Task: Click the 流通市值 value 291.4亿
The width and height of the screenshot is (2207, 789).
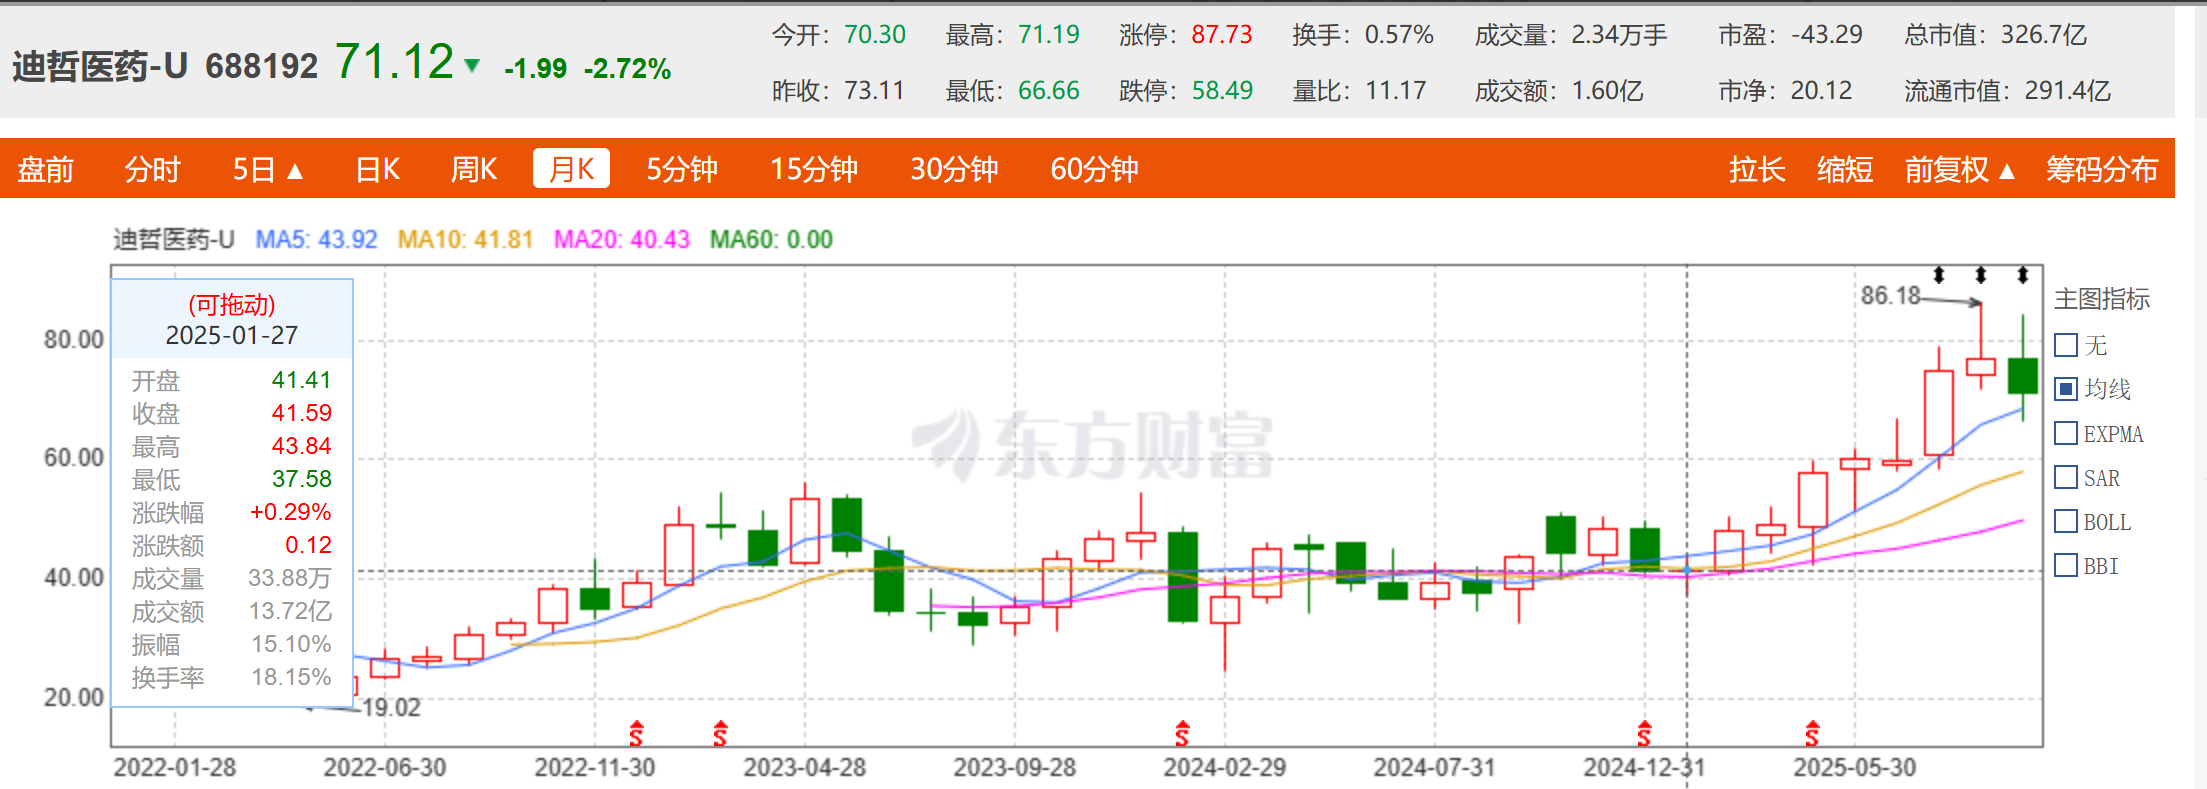Action: (x=2068, y=91)
